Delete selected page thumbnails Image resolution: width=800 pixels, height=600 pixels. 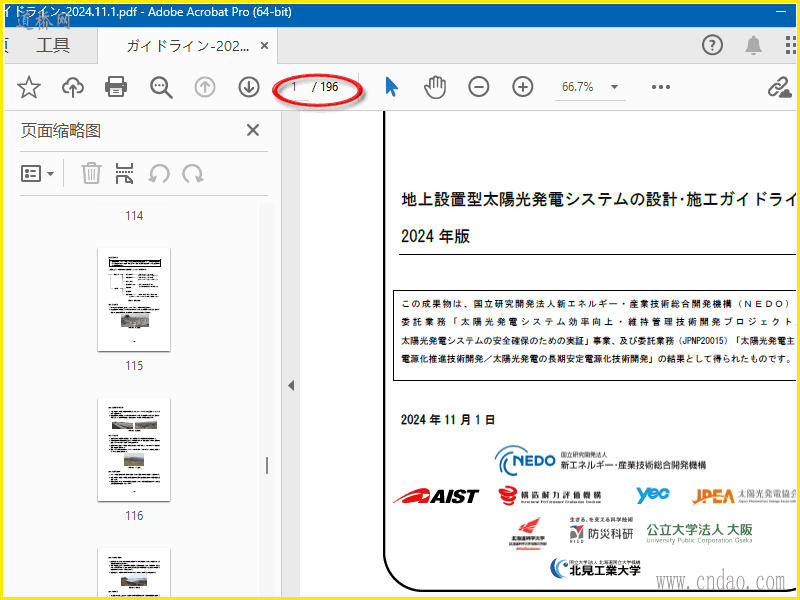(x=91, y=173)
